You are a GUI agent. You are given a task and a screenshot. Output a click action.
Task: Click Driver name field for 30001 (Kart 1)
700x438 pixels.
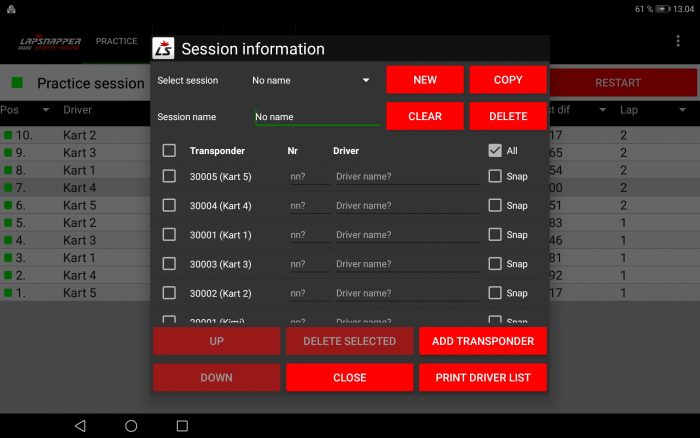coord(408,235)
